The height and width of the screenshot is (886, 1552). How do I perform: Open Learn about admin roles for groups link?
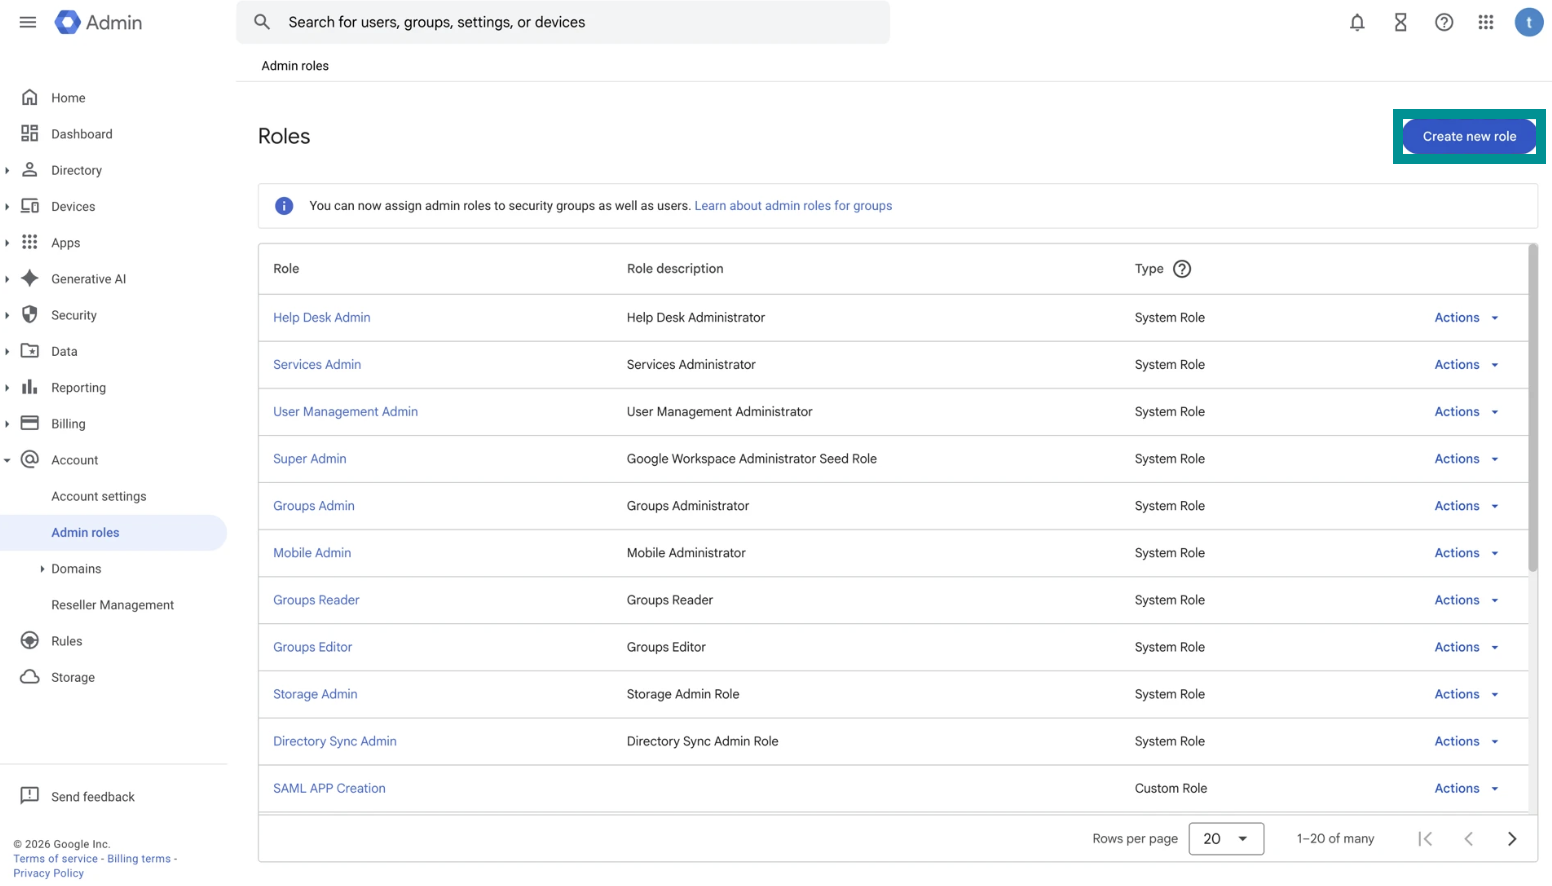pyautogui.click(x=793, y=206)
